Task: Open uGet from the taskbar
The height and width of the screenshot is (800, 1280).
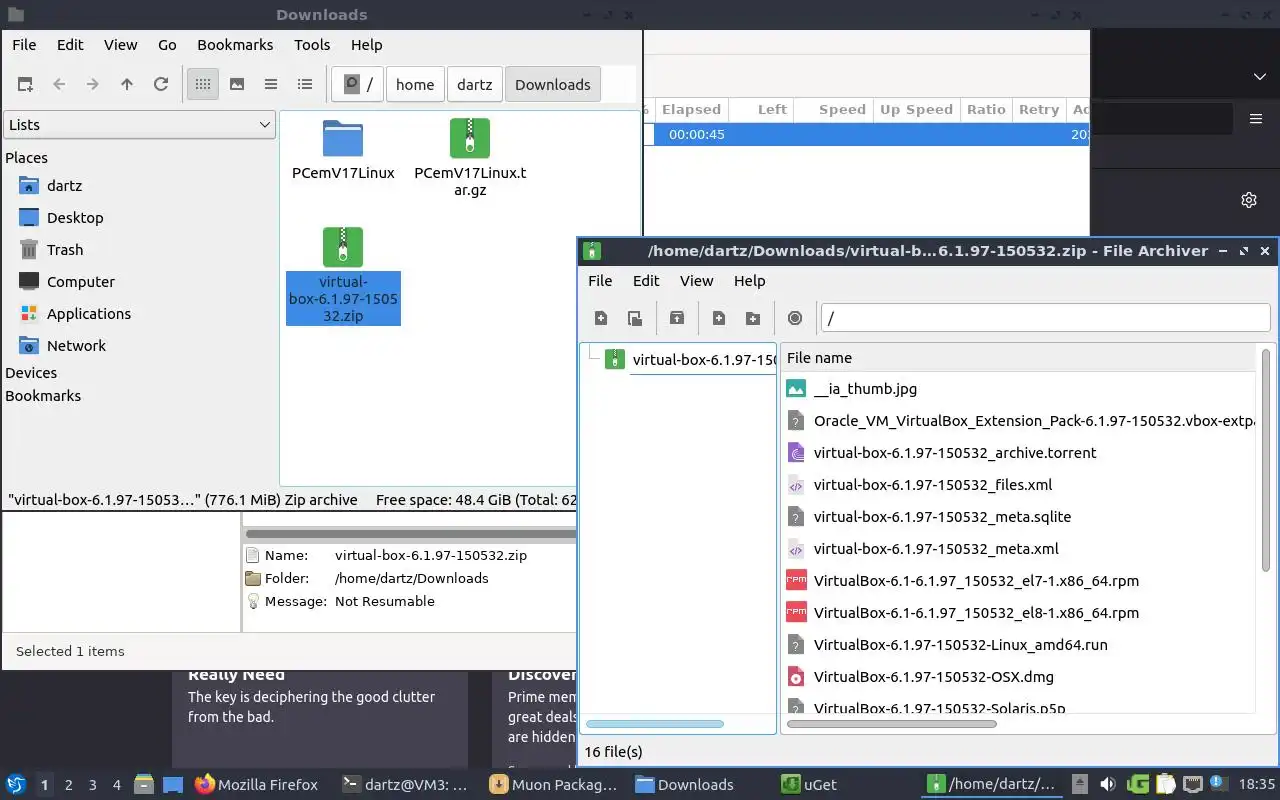Action: 809,785
